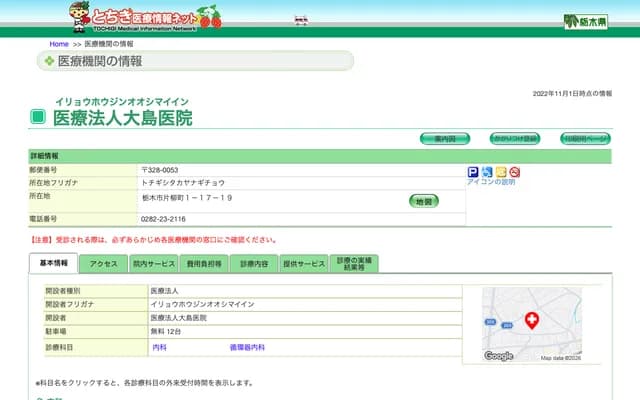Click the 2022年11月1日時点の情報 date text
Screen dimensions: 640x400
[x=572, y=93]
